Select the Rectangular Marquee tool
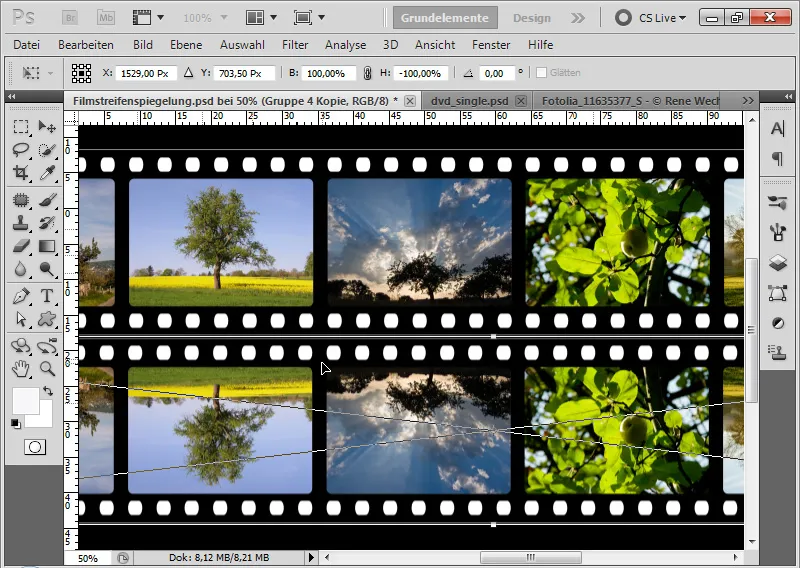 pyautogui.click(x=20, y=127)
